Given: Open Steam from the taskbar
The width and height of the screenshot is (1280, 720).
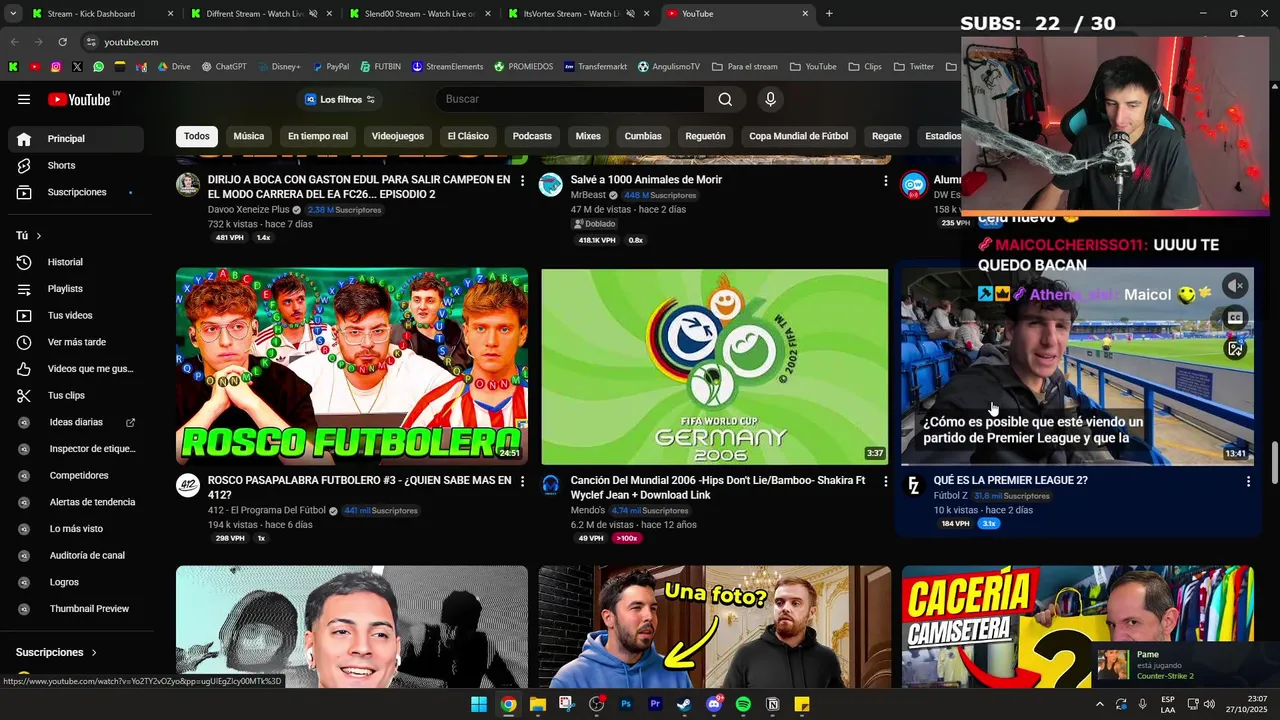Looking at the screenshot, I should click(684, 704).
